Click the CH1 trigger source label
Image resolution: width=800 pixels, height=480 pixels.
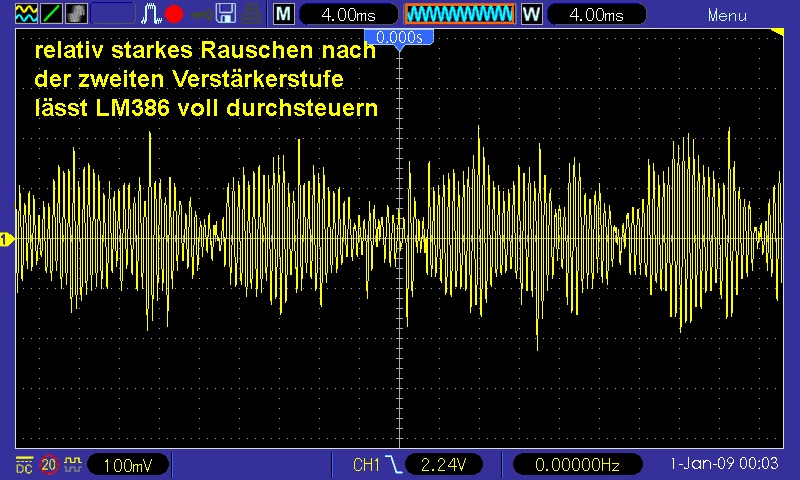366,465
